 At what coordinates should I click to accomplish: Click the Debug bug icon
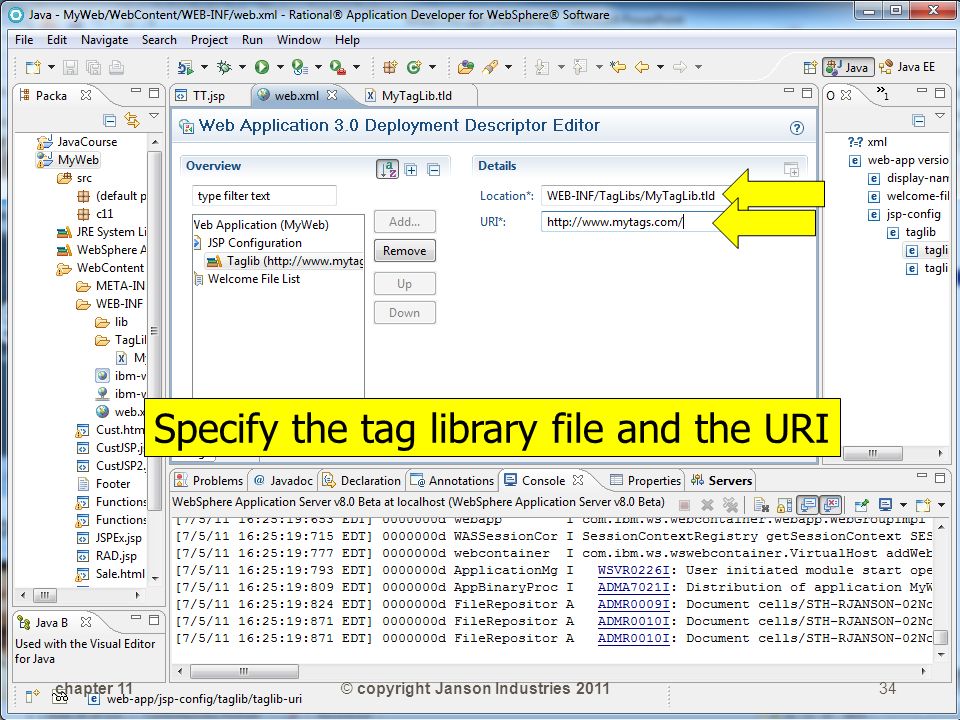point(224,67)
